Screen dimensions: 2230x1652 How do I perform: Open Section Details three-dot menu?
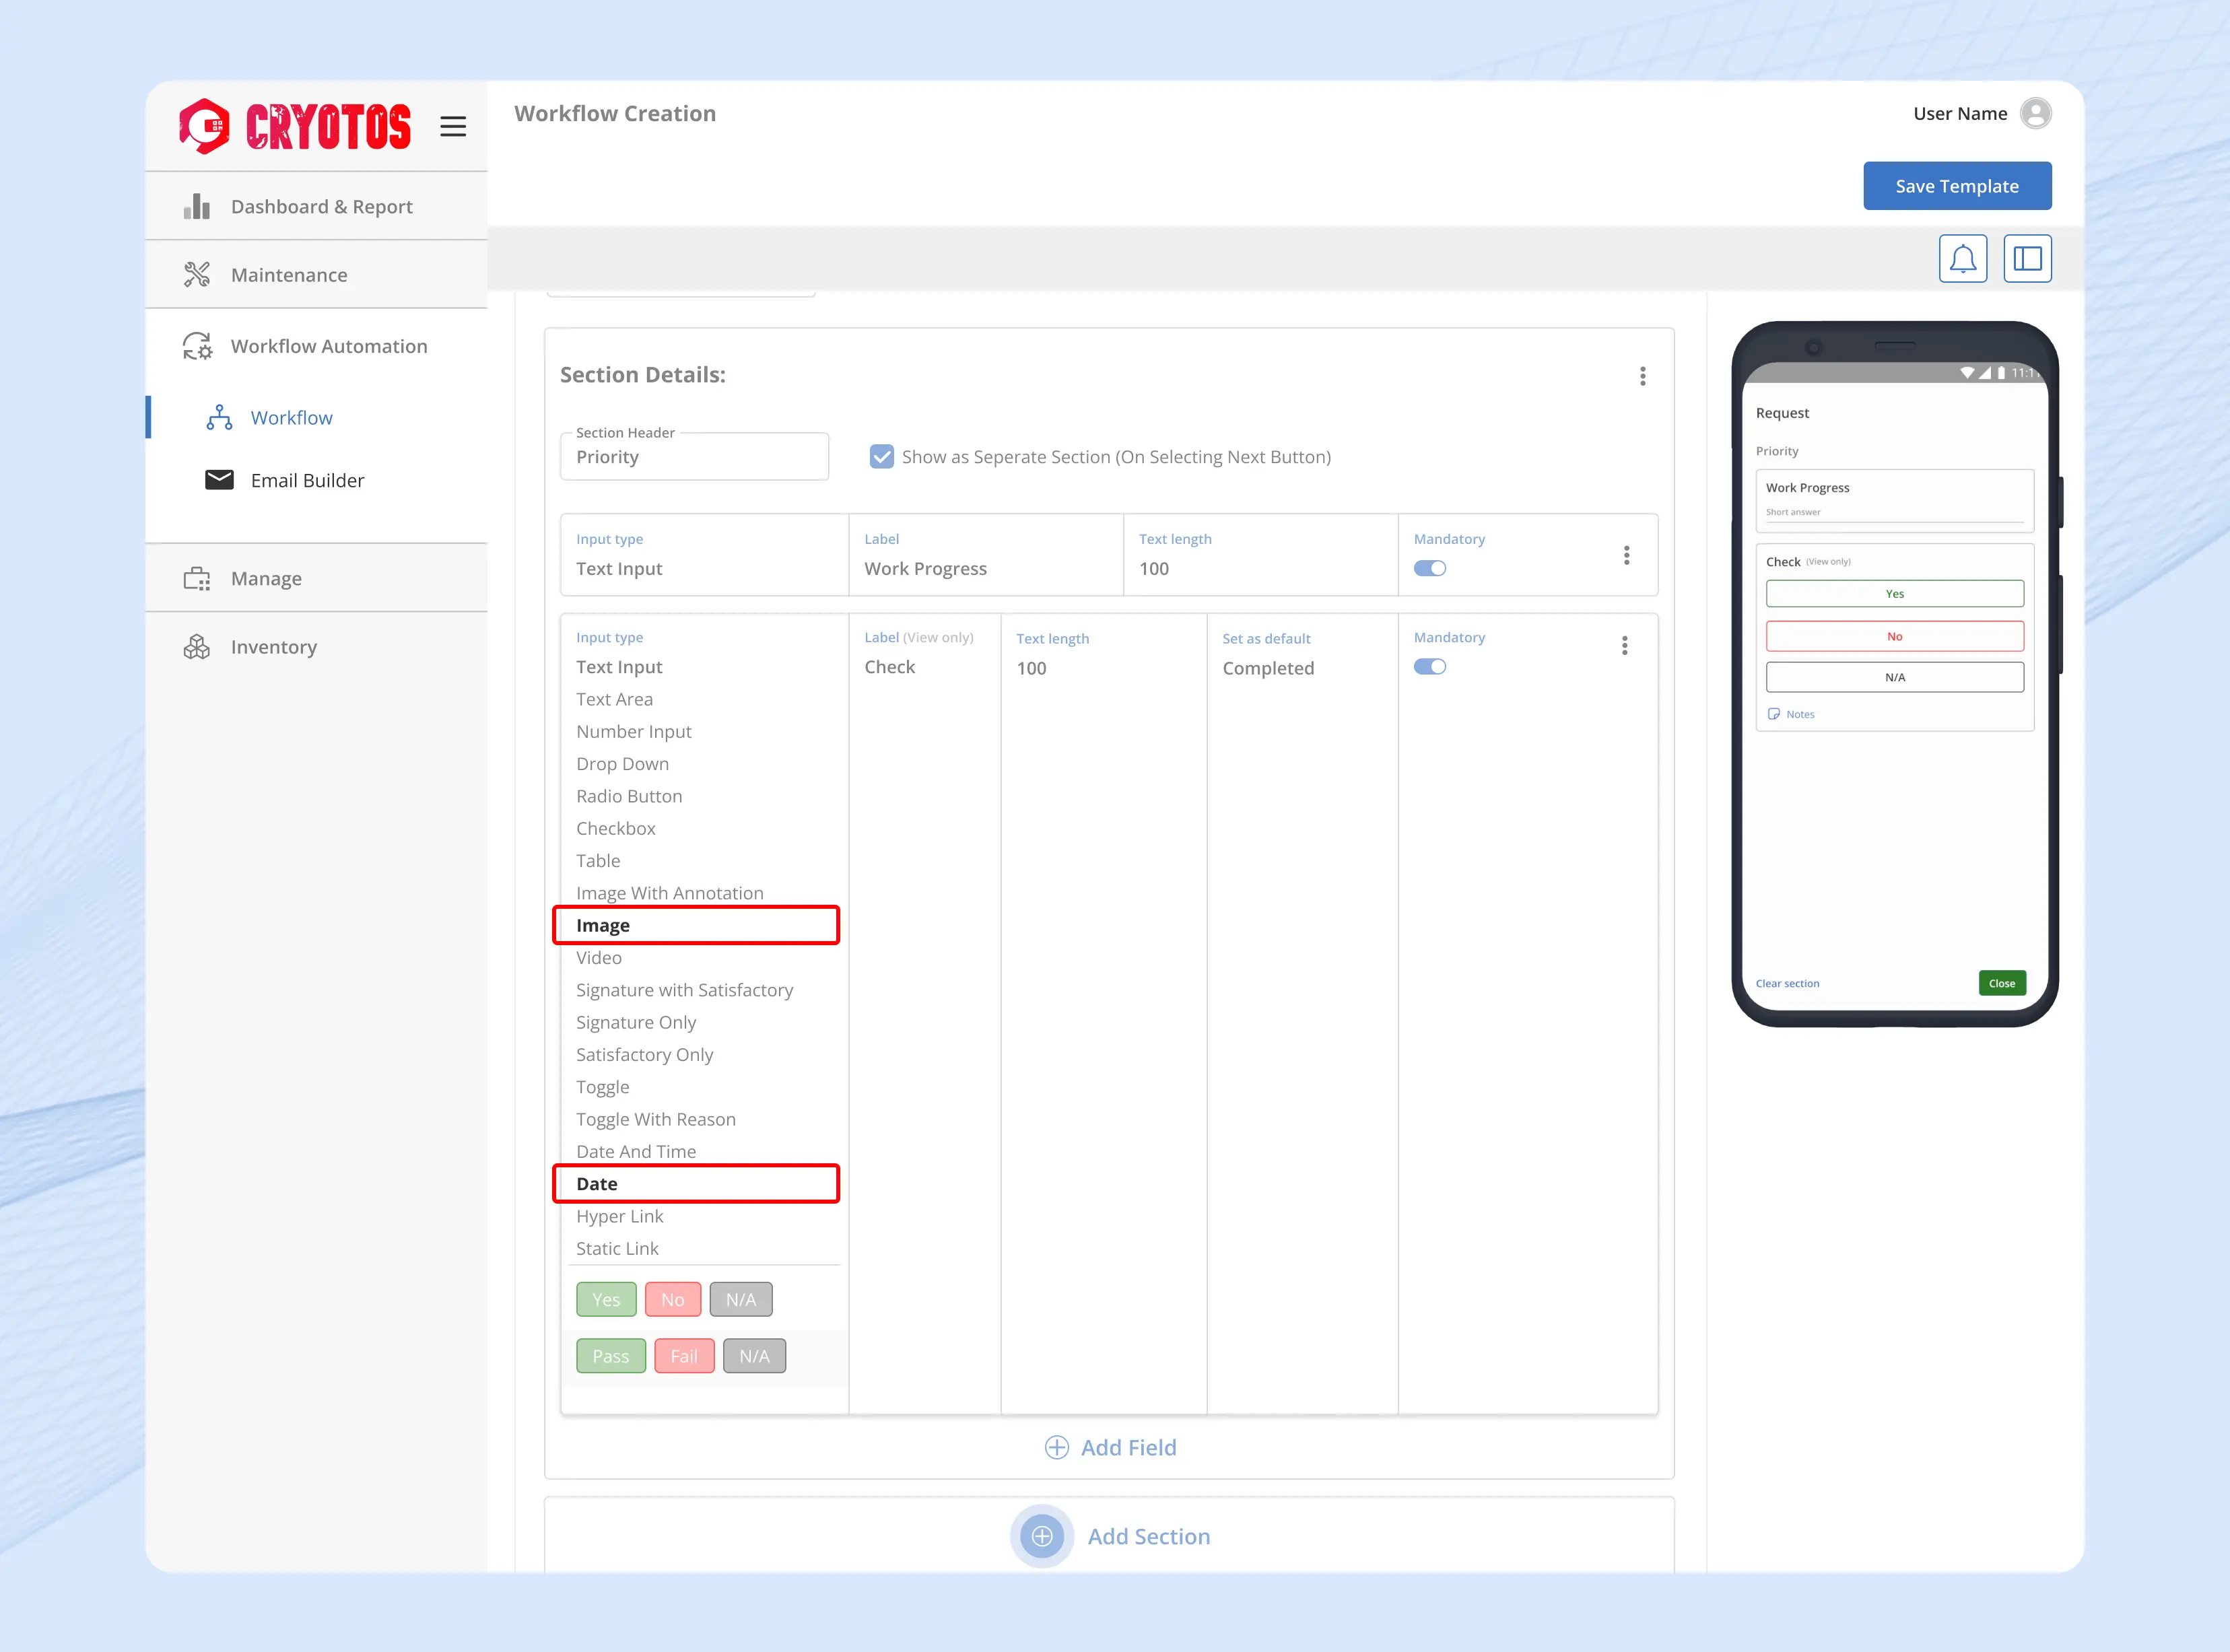pyautogui.click(x=1642, y=376)
